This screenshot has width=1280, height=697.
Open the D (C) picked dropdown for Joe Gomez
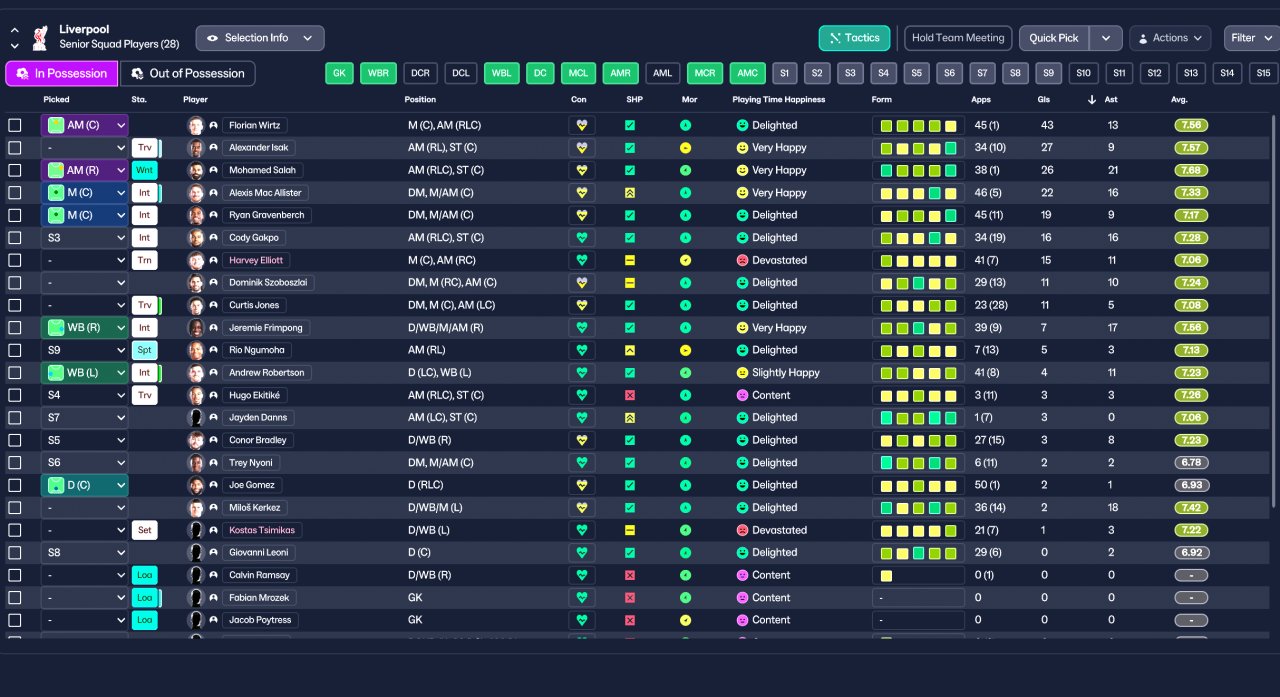(x=85, y=486)
